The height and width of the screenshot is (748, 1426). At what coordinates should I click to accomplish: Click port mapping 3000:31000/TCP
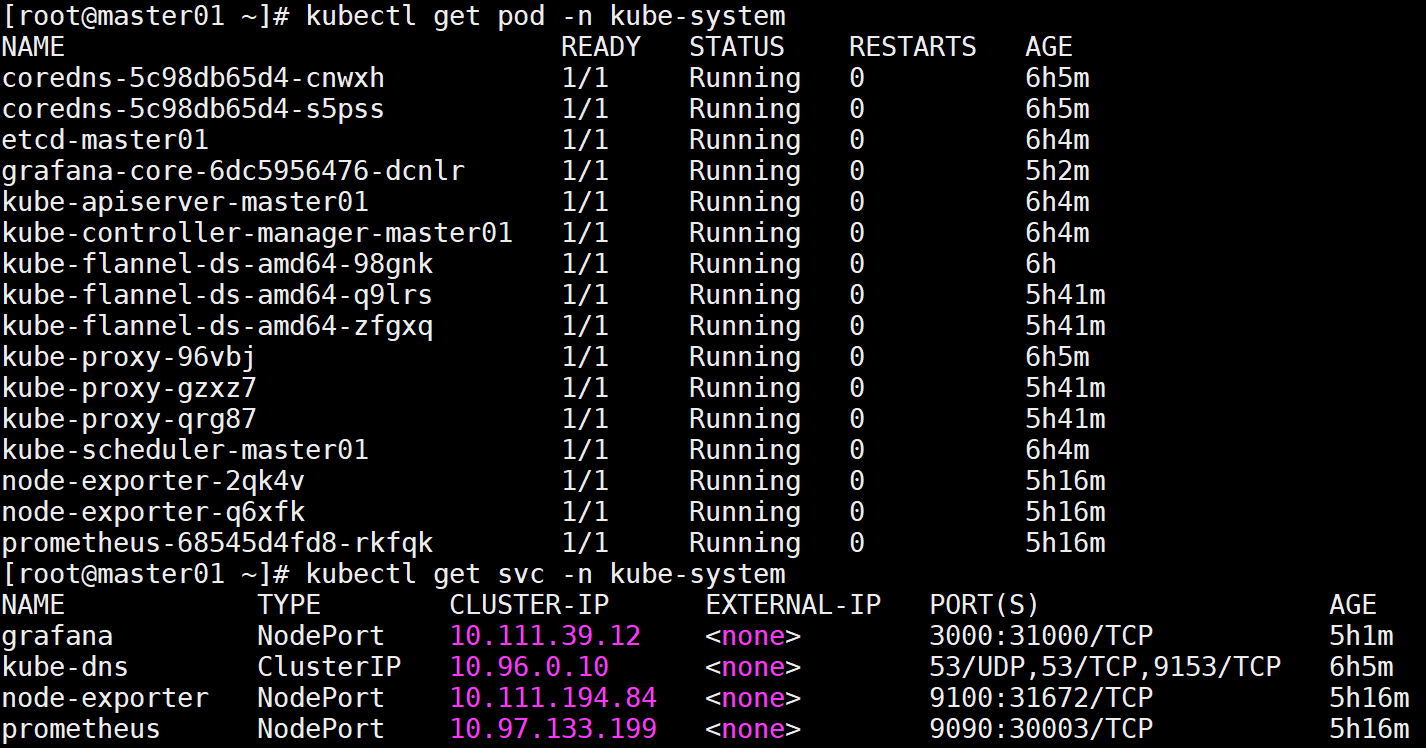click(x=1041, y=636)
